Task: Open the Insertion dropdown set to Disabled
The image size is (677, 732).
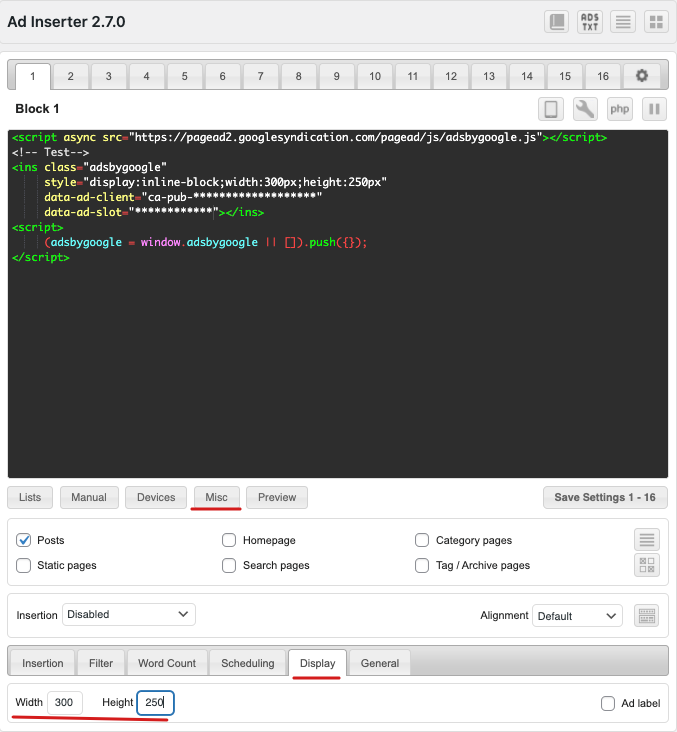Action: tap(129, 614)
